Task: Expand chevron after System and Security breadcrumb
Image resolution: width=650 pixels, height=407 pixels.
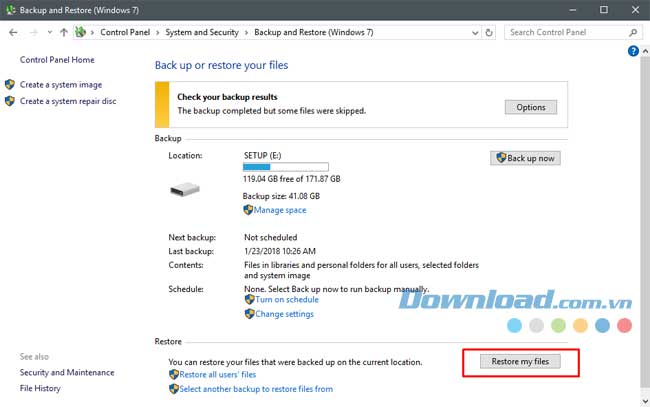Action: [x=246, y=33]
